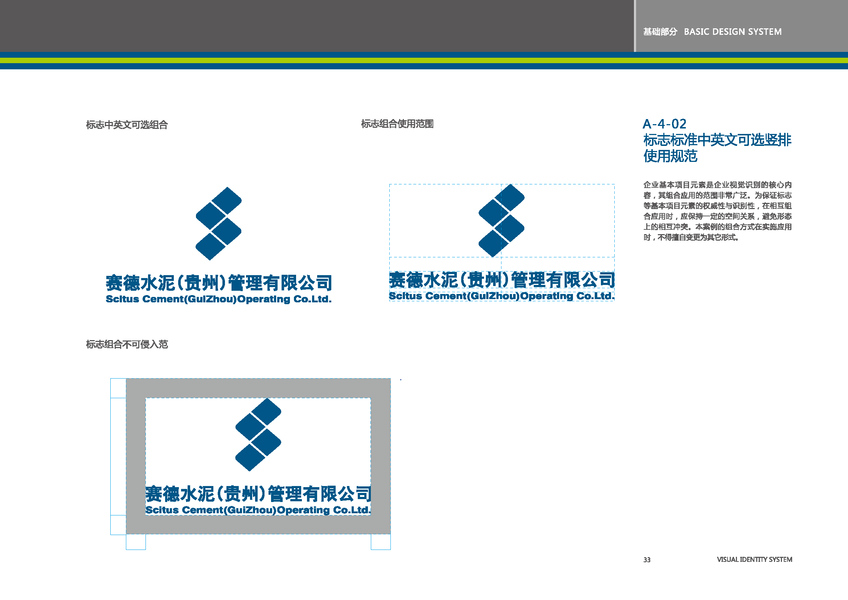
Task: Click the description paragraph starting "企业基本项目元素"
Action: pos(718,211)
